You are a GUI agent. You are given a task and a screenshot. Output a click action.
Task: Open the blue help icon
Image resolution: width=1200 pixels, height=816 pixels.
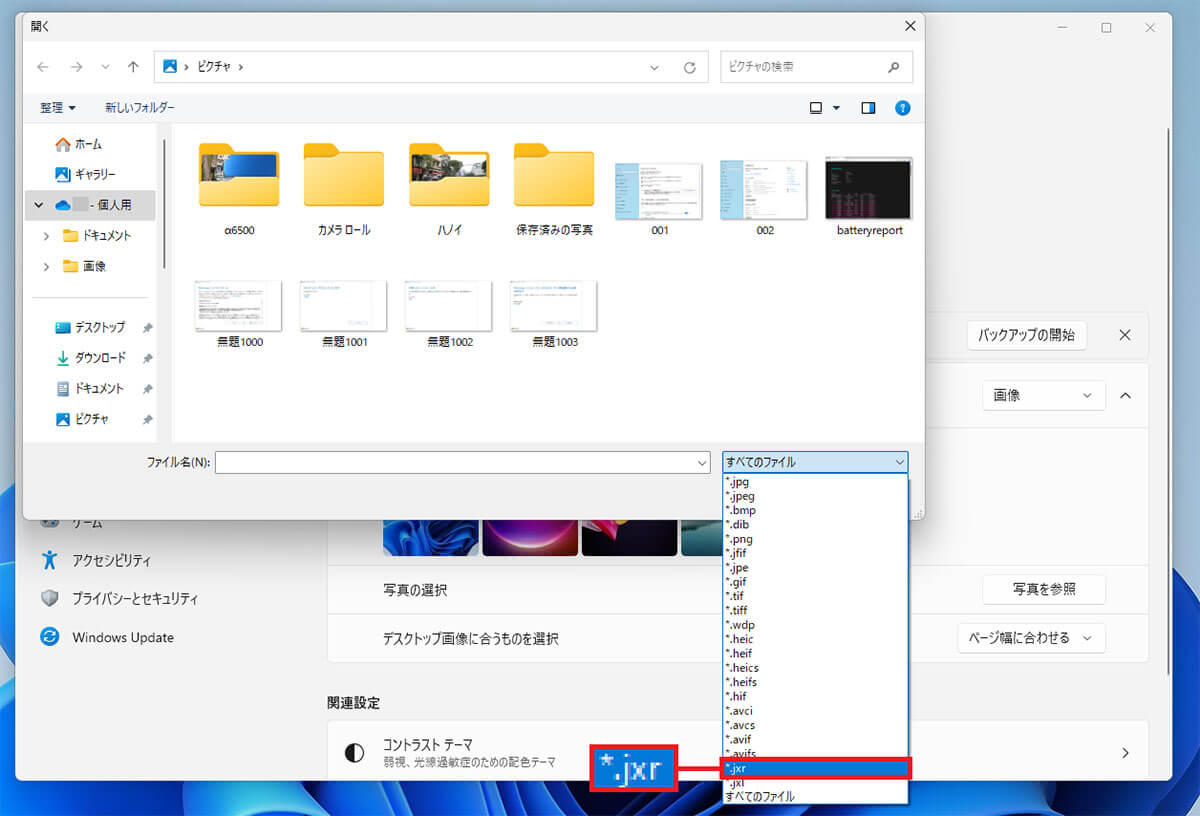[x=903, y=108]
